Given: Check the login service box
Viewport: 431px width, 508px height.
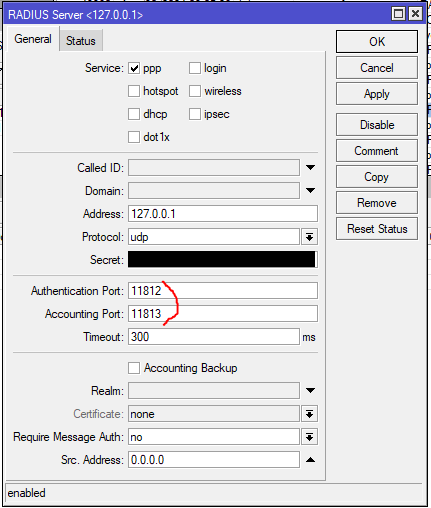Looking at the screenshot, I should point(195,68).
